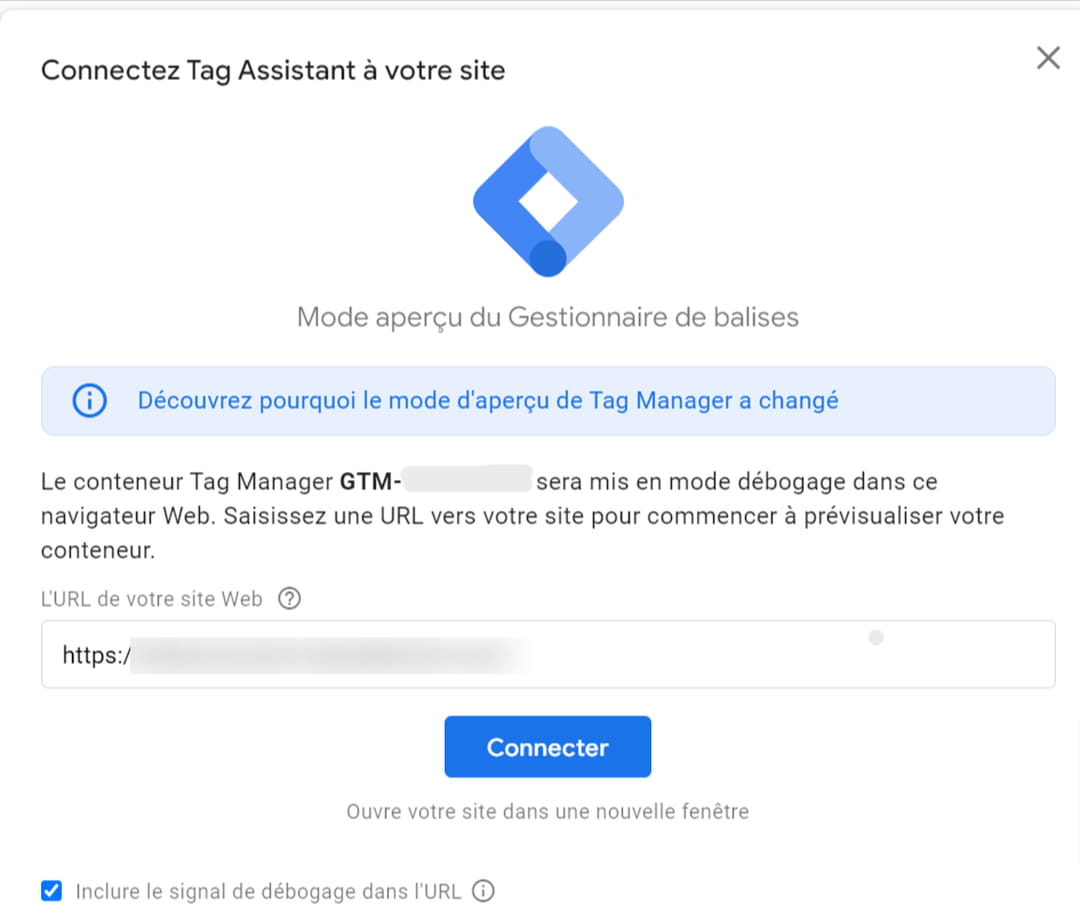Image resolution: width=1080 pixels, height=913 pixels.
Task: Close the Connectez Tag Assistant dialog
Action: pyautogui.click(x=1048, y=58)
